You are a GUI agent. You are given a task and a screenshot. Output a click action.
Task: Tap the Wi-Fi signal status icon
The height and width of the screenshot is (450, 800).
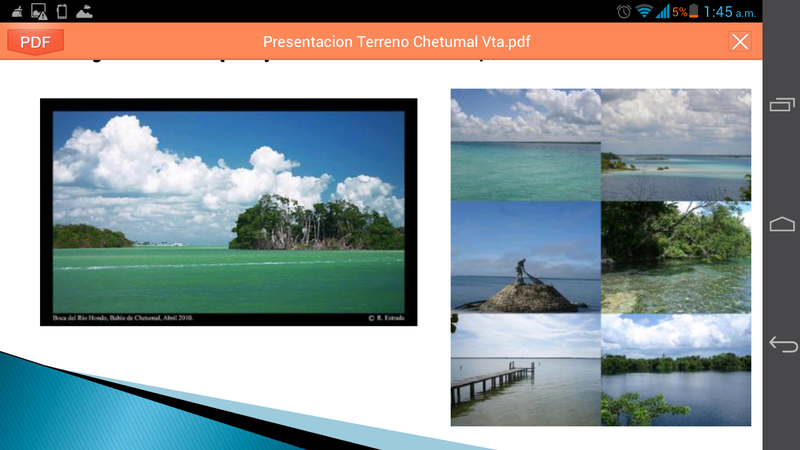pos(644,11)
